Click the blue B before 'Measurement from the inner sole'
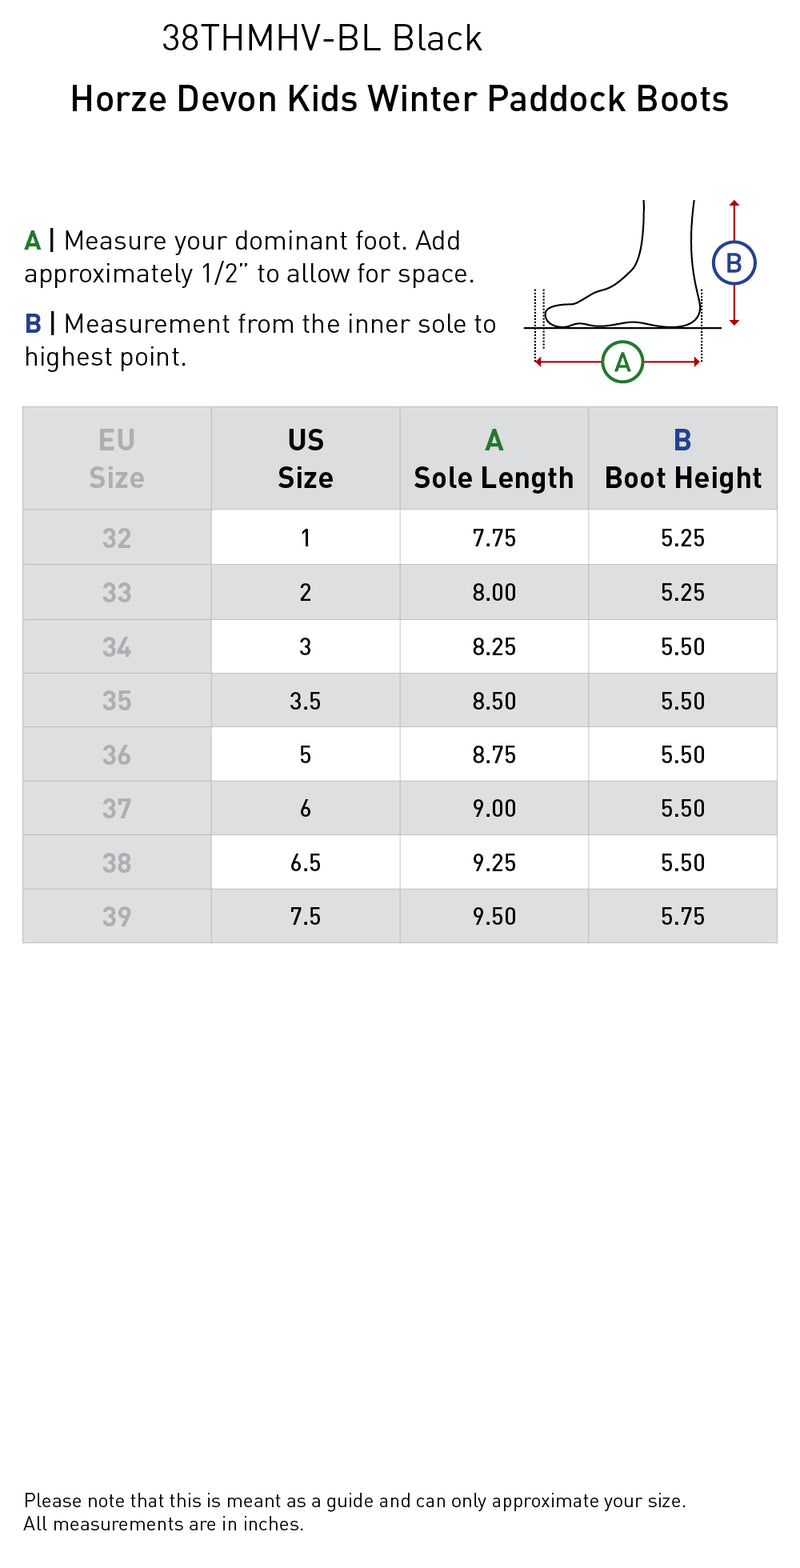Viewport: 800px width, 1568px height. click(33, 324)
